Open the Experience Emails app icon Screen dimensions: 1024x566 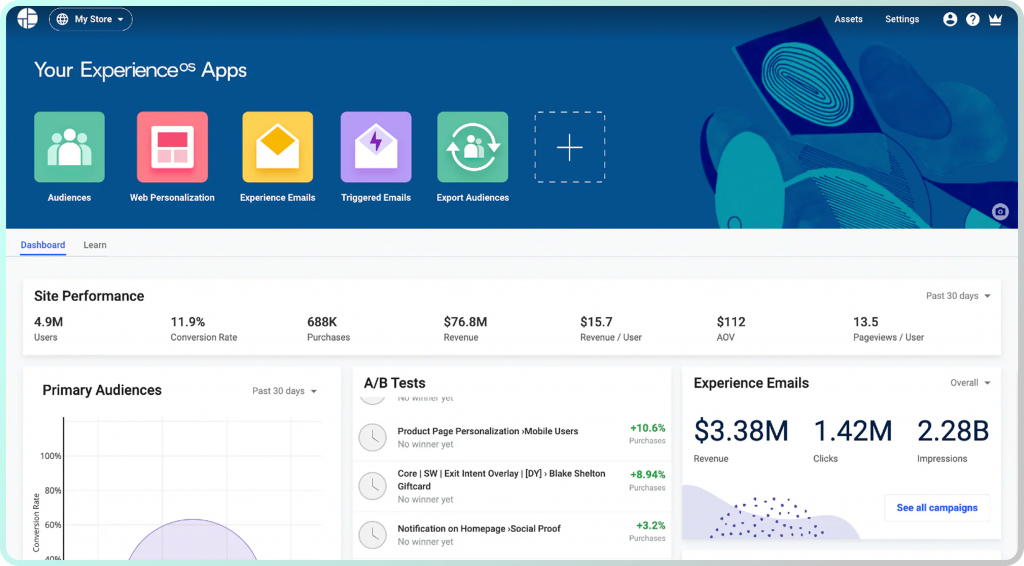click(x=277, y=147)
